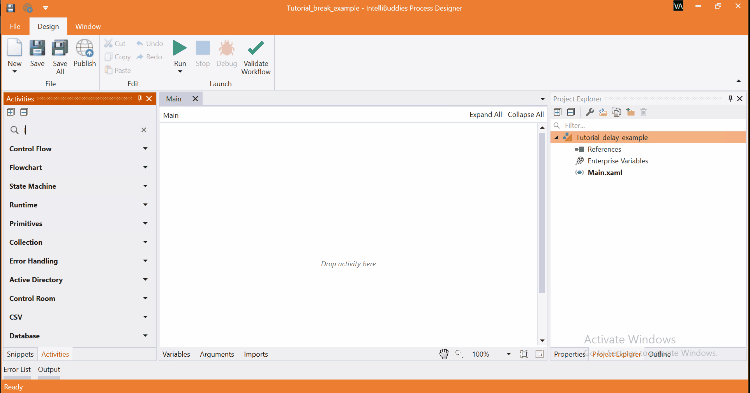Image resolution: width=750 pixels, height=393 pixels.
Task: Select References in project tree
Action: (604, 149)
